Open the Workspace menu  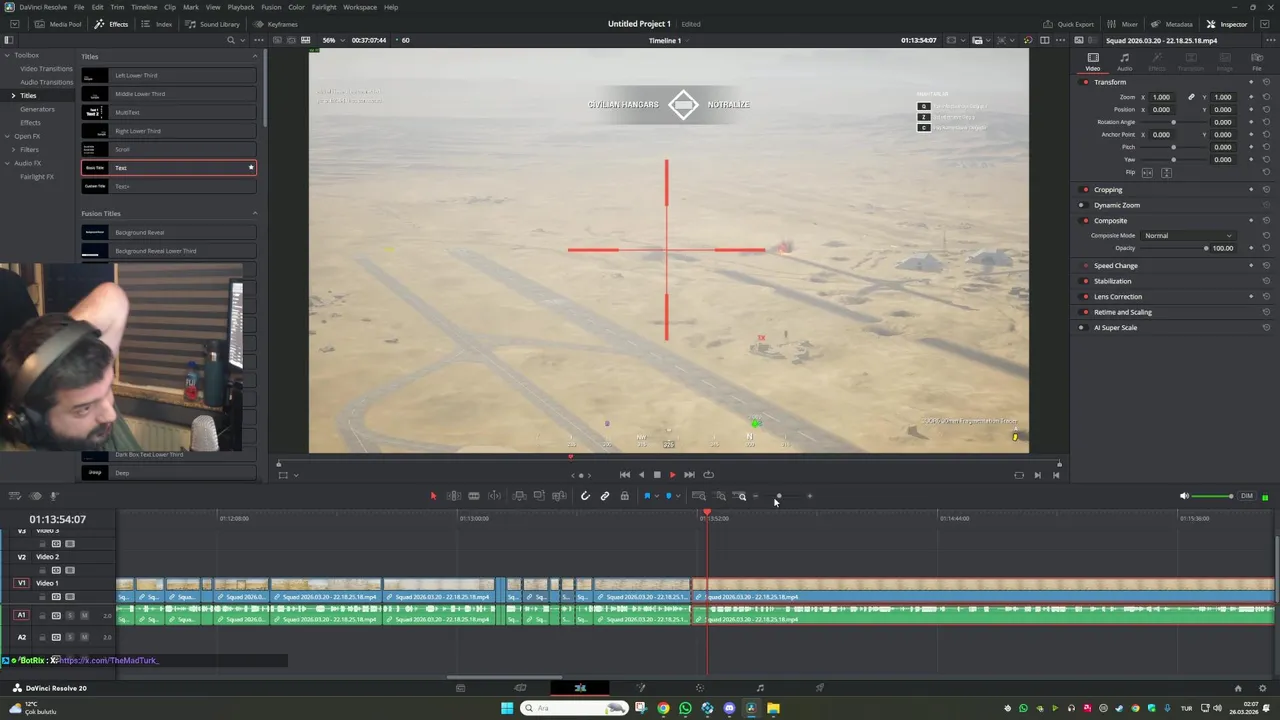pos(360,7)
